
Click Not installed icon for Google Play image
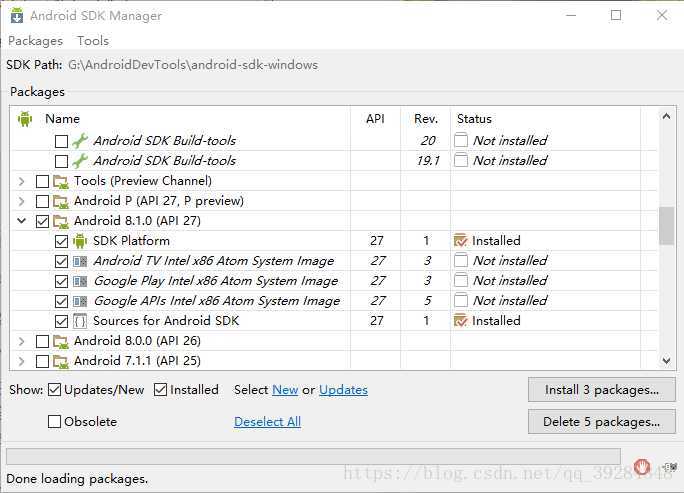point(461,281)
